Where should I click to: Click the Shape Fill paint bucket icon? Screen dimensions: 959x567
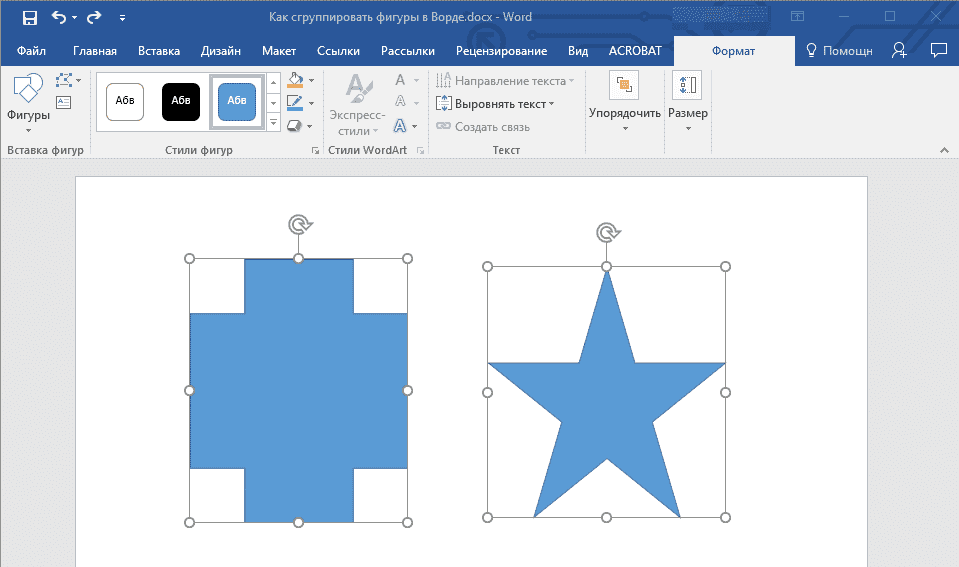(x=294, y=80)
